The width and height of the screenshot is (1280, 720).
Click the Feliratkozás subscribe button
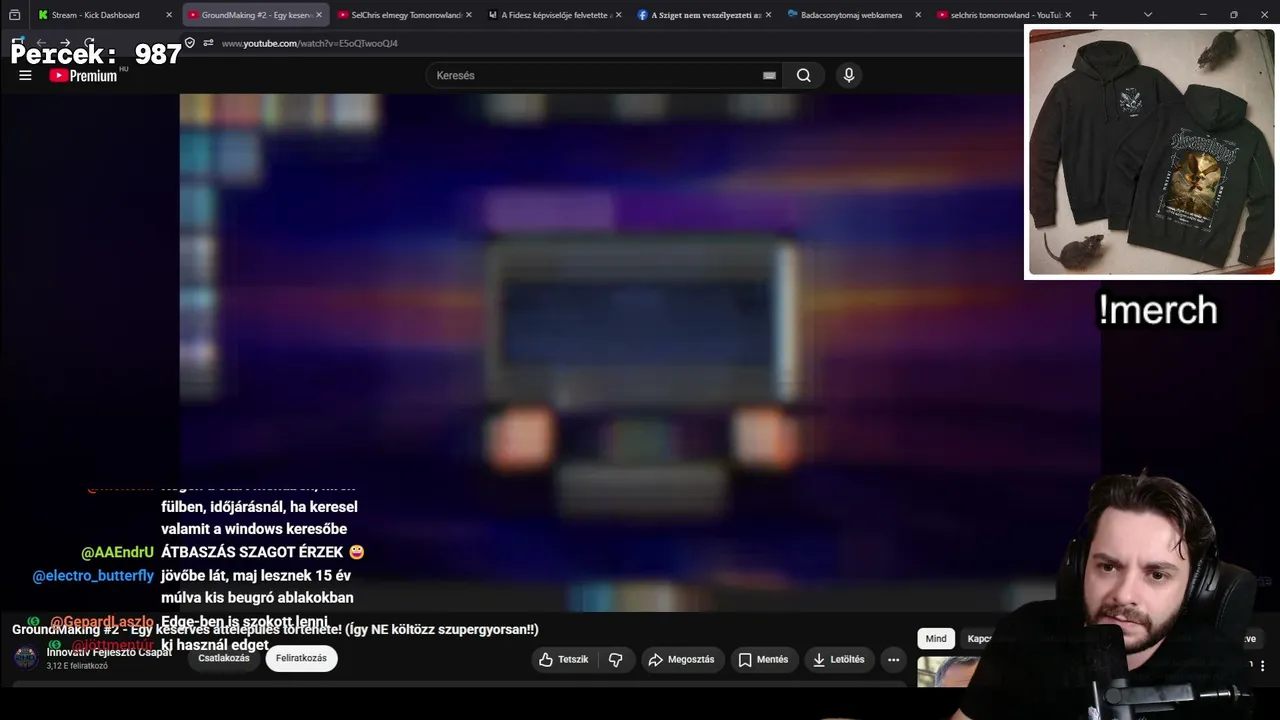[x=301, y=658]
